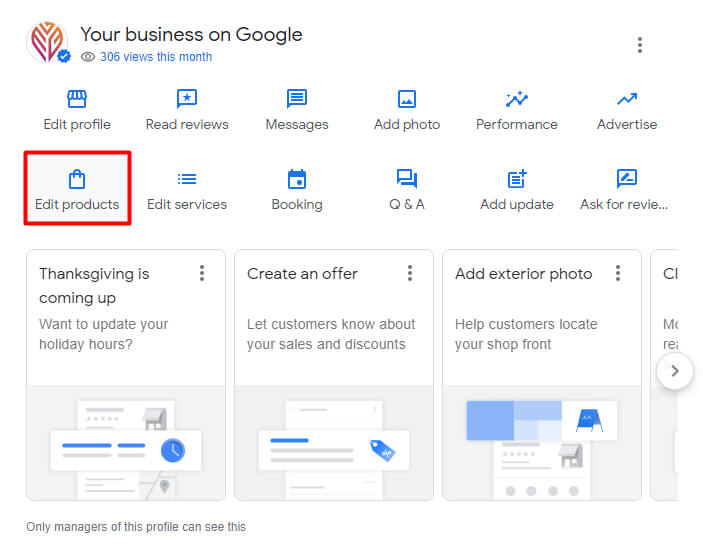Click 'Help customers locate your shop front' text
Screen dimensions: 703x548
pos(526,334)
